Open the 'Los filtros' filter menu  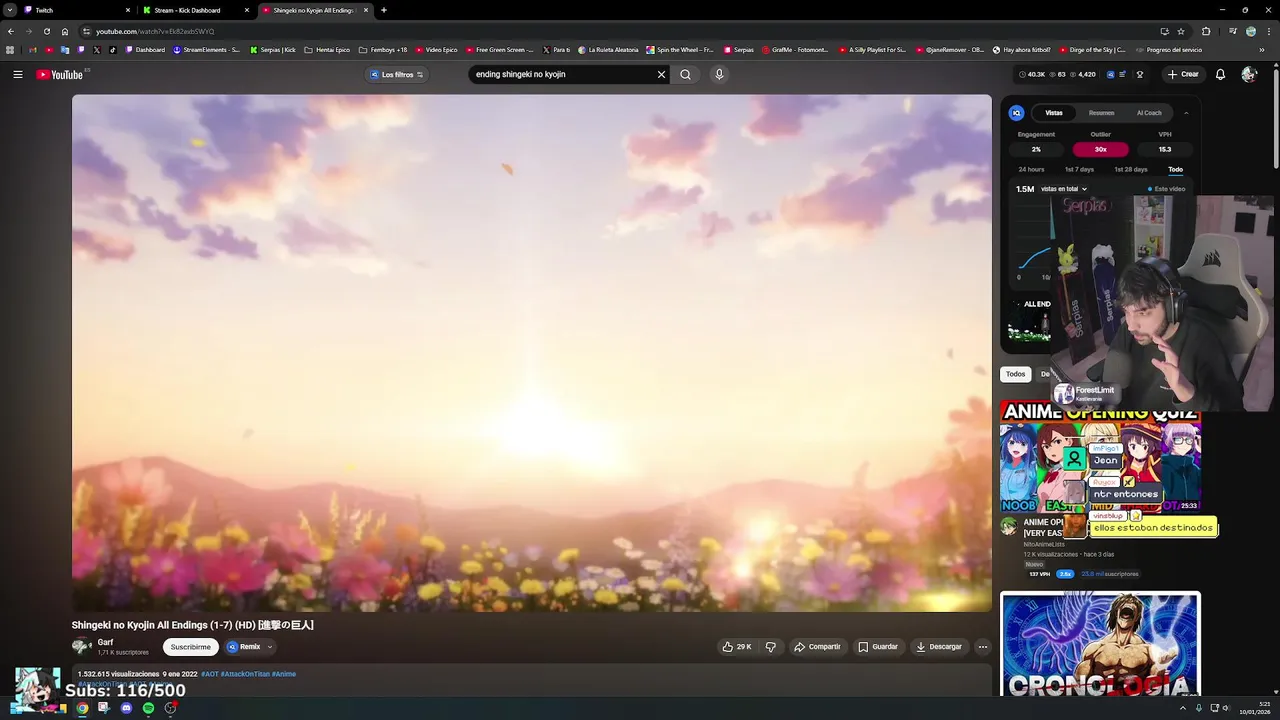coord(397,74)
